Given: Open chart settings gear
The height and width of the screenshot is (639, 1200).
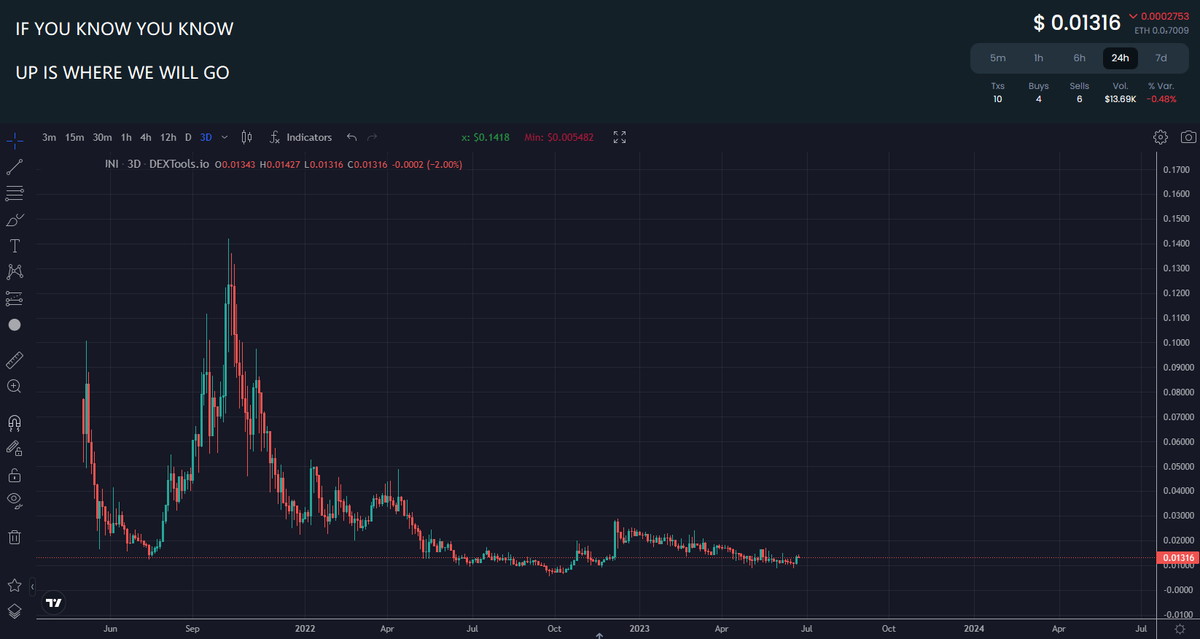Looking at the screenshot, I should tap(1160, 137).
